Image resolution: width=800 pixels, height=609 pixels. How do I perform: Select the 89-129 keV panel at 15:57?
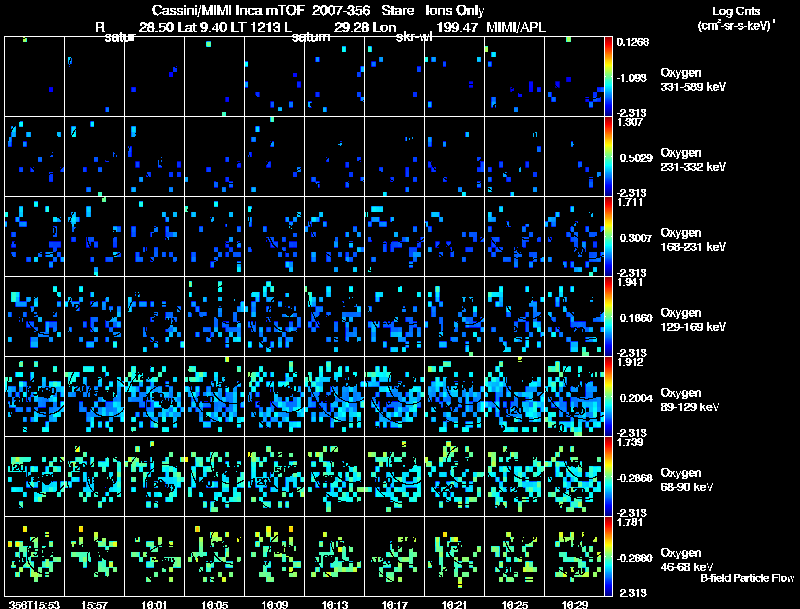(x=94, y=397)
